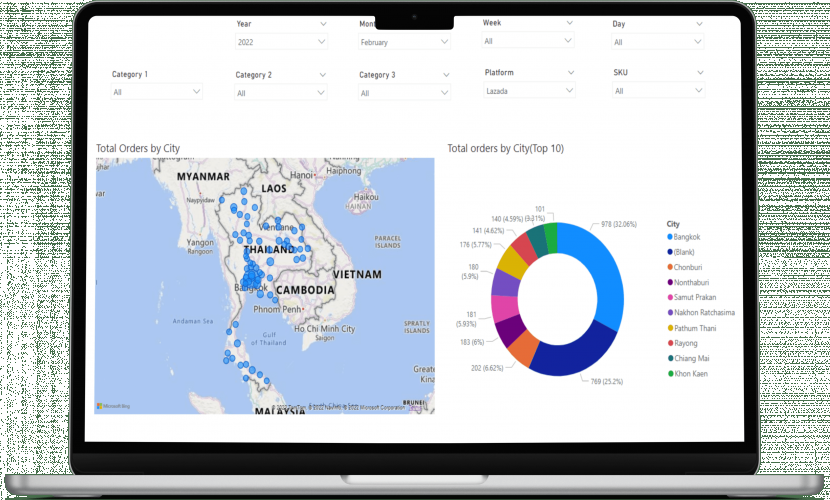Click Pathum Thani text in legend
The image size is (830, 500).
(695, 328)
